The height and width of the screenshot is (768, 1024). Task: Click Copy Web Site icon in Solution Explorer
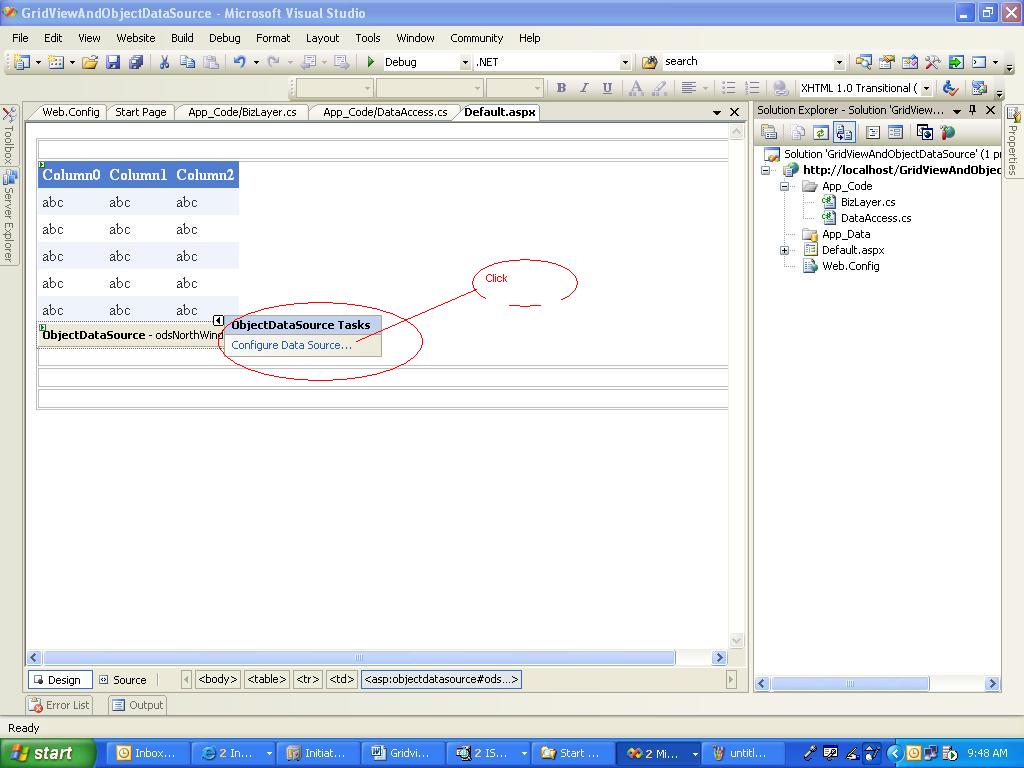[924, 133]
